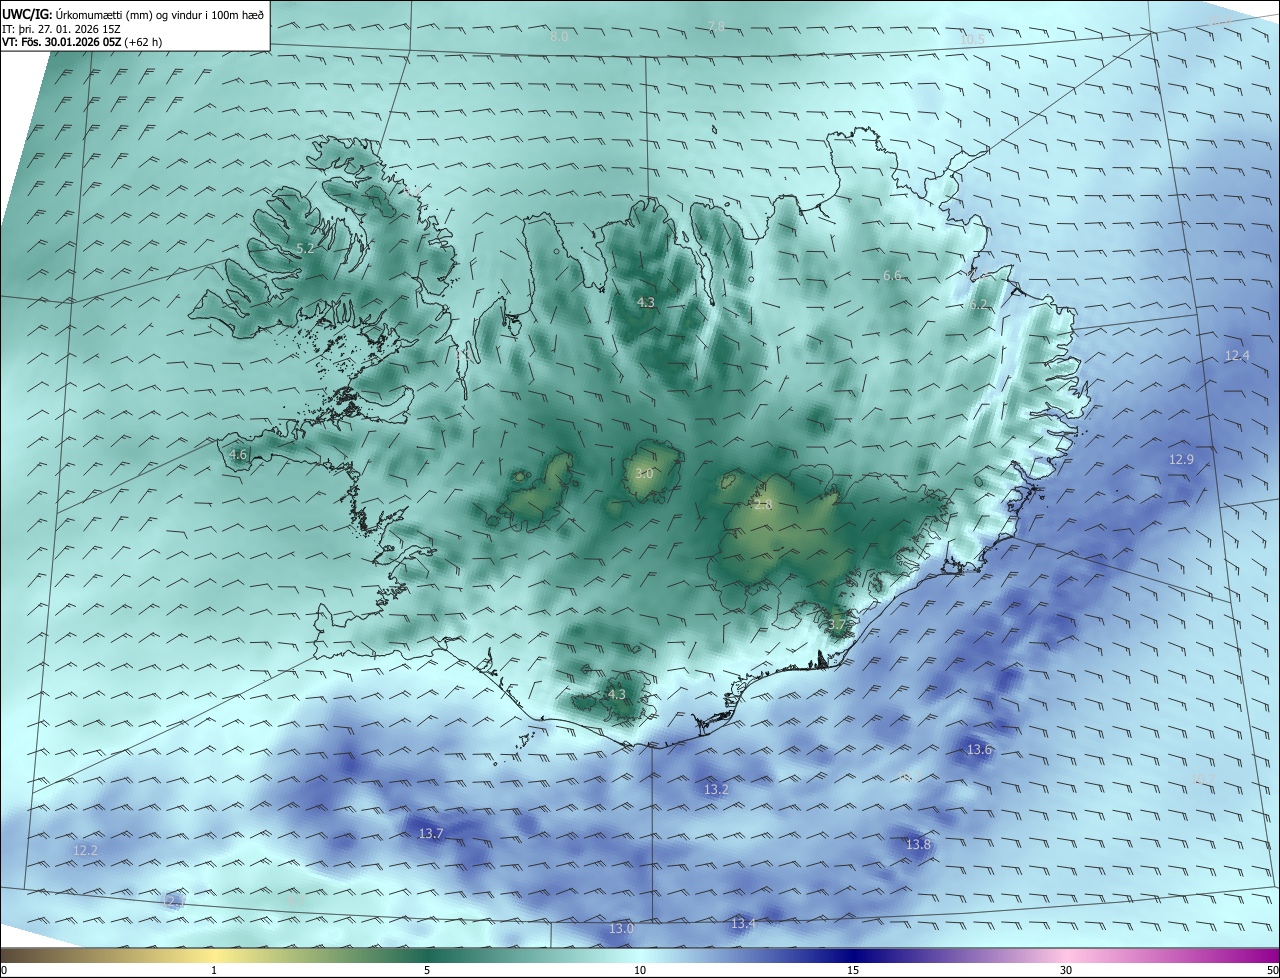Click the 3.0 value on the central glacier

coord(644,473)
